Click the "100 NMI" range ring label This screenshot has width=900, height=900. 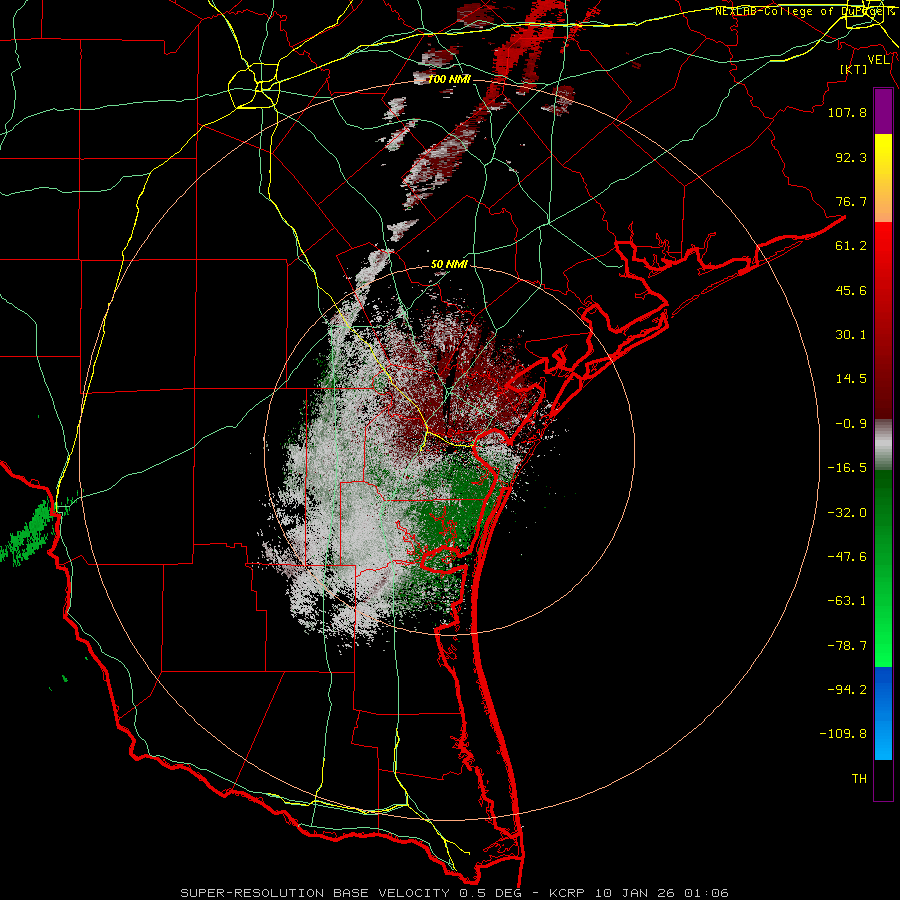click(x=449, y=79)
